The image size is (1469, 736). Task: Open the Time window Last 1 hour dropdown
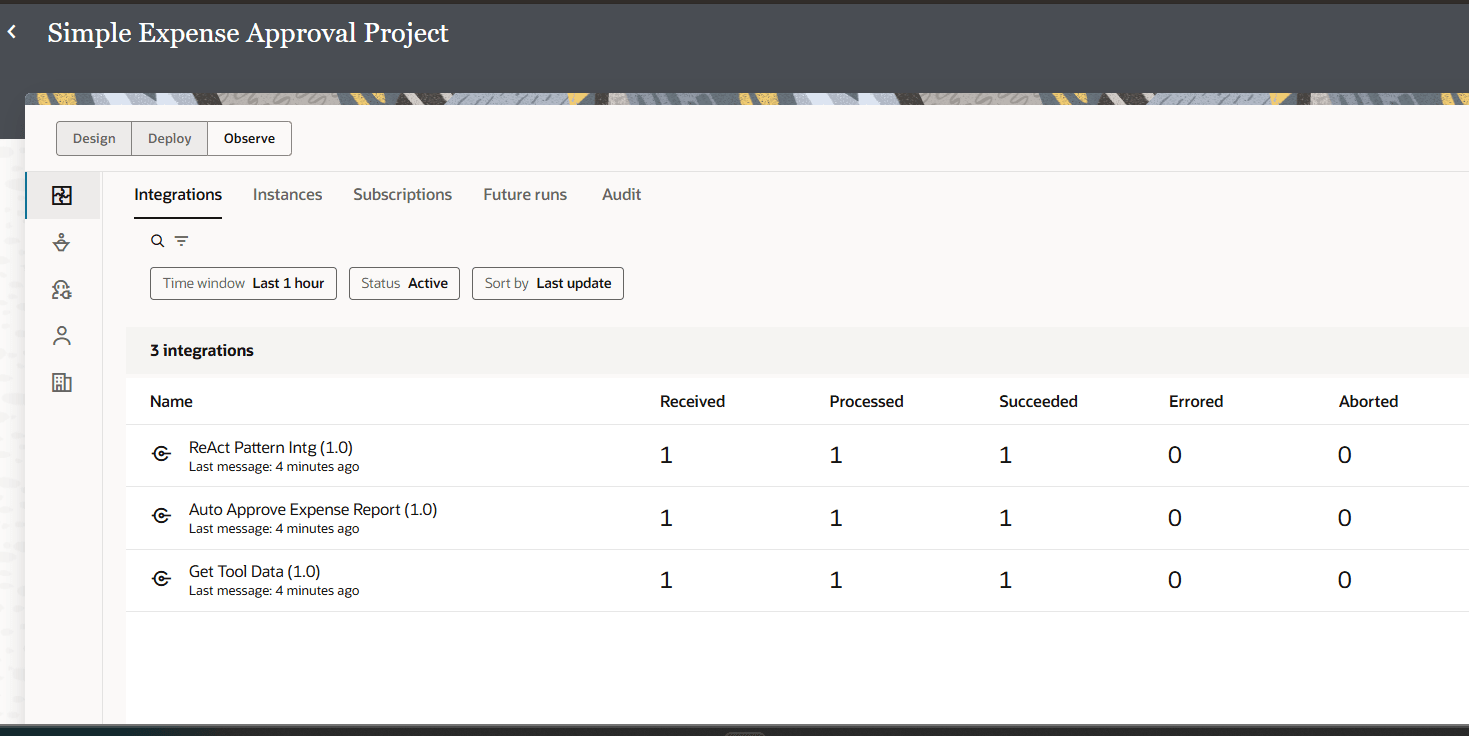[x=243, y=283]
